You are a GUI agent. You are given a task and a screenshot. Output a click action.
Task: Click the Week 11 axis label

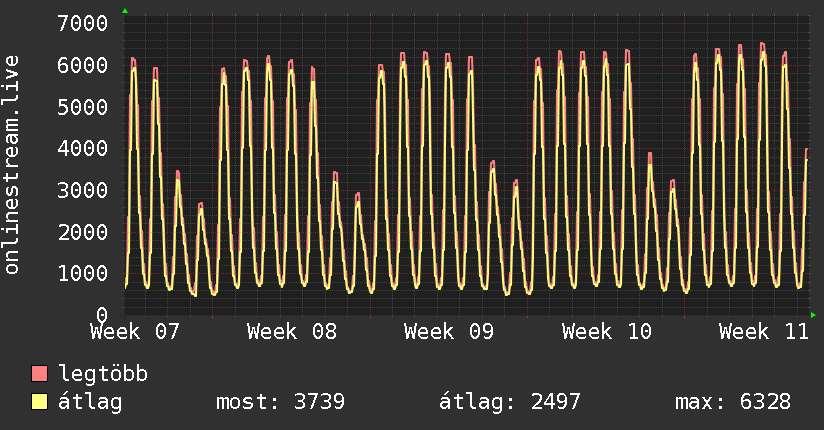pos(764,332)
